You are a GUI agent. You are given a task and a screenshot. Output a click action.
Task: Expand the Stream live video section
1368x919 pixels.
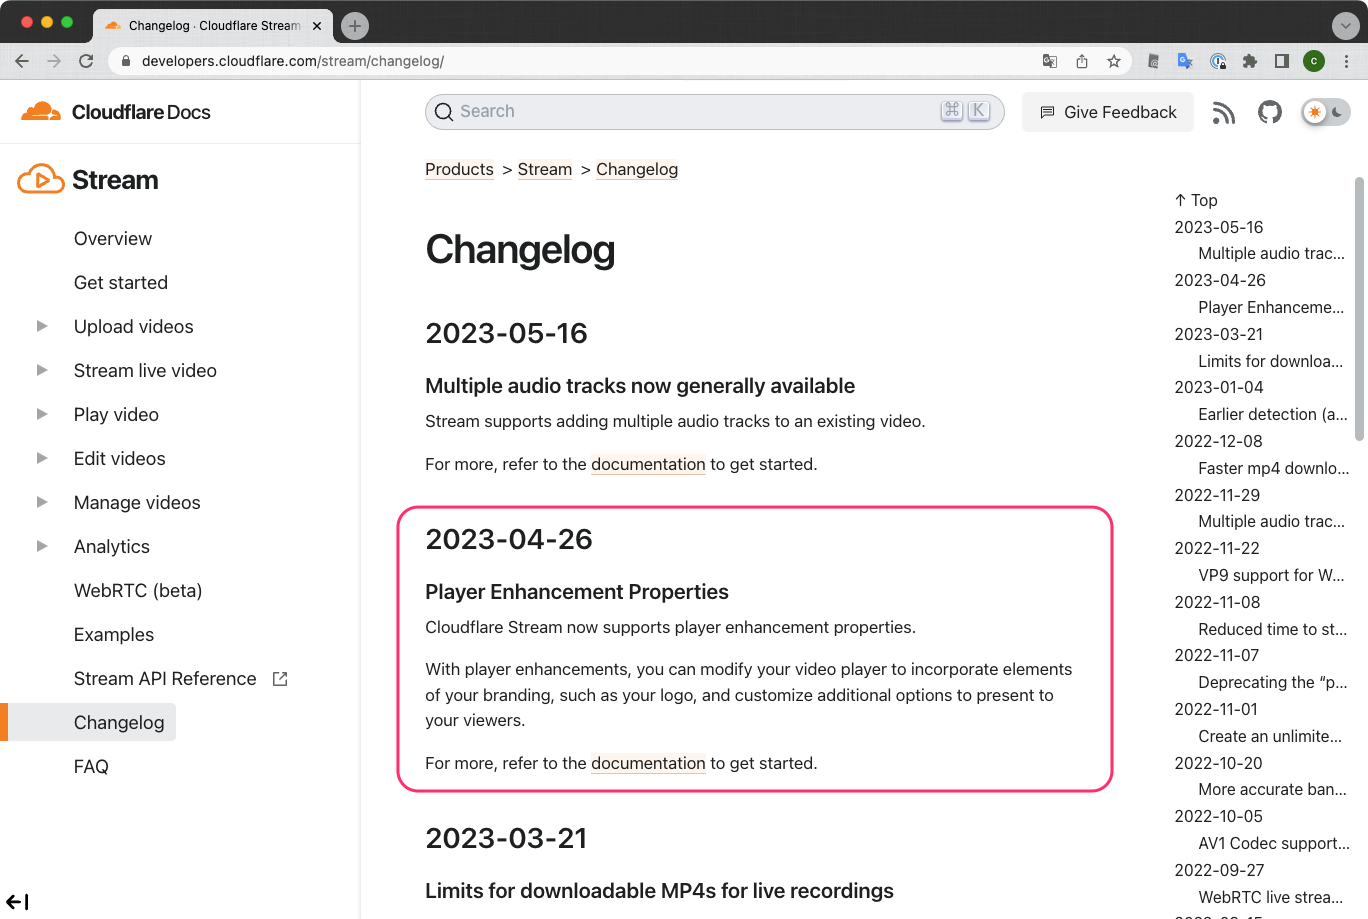[x=41, y=370]
